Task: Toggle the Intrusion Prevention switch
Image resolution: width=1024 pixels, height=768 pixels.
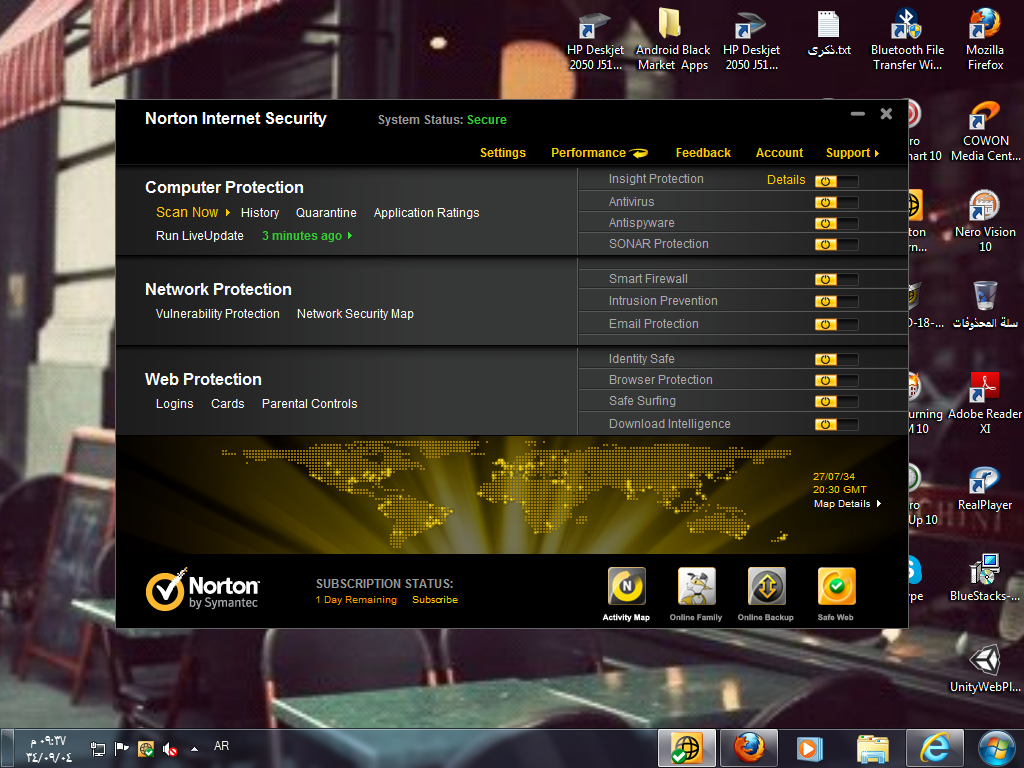Action: 837,302
